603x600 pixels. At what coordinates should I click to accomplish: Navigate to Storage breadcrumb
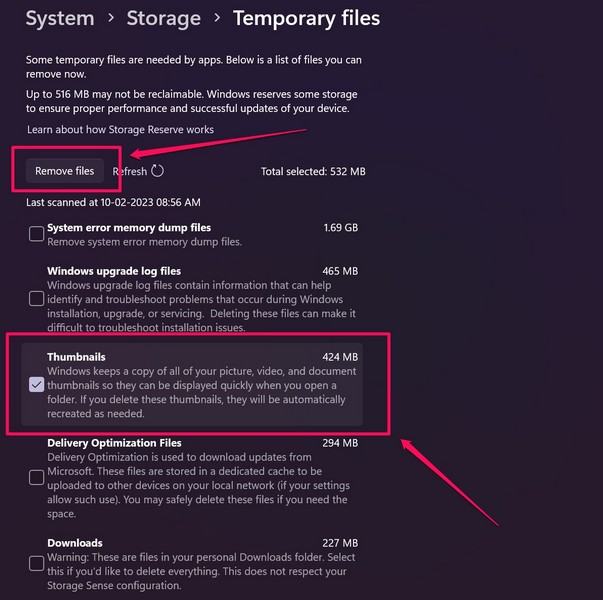(163, 19)
